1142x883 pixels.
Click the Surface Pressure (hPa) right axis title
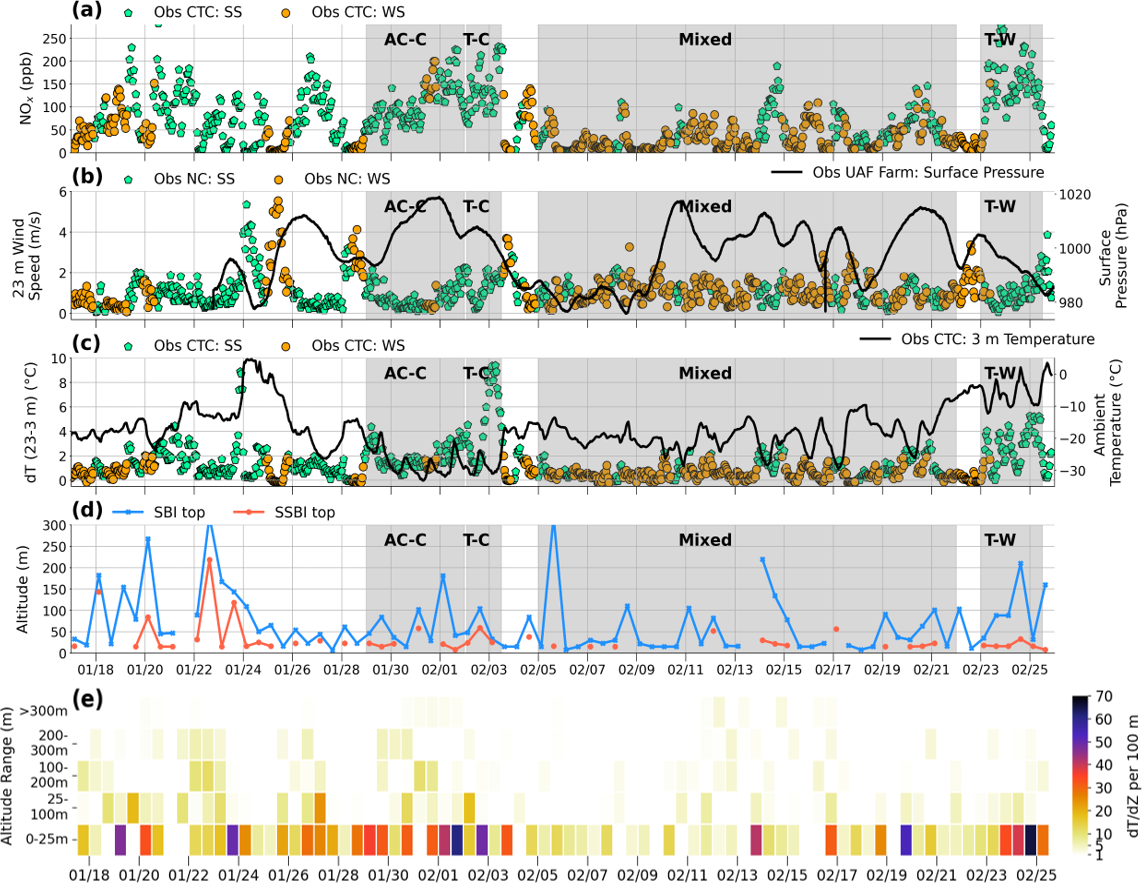tap(1110, 253)
